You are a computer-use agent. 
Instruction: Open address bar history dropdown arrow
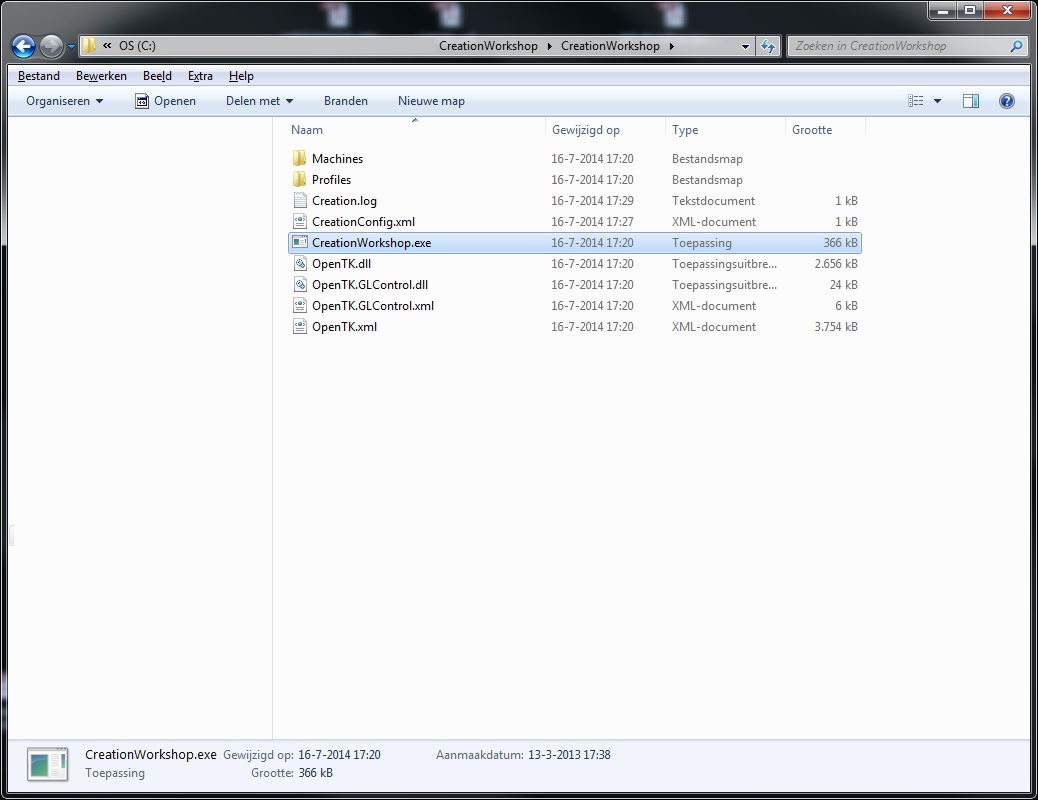745,46
